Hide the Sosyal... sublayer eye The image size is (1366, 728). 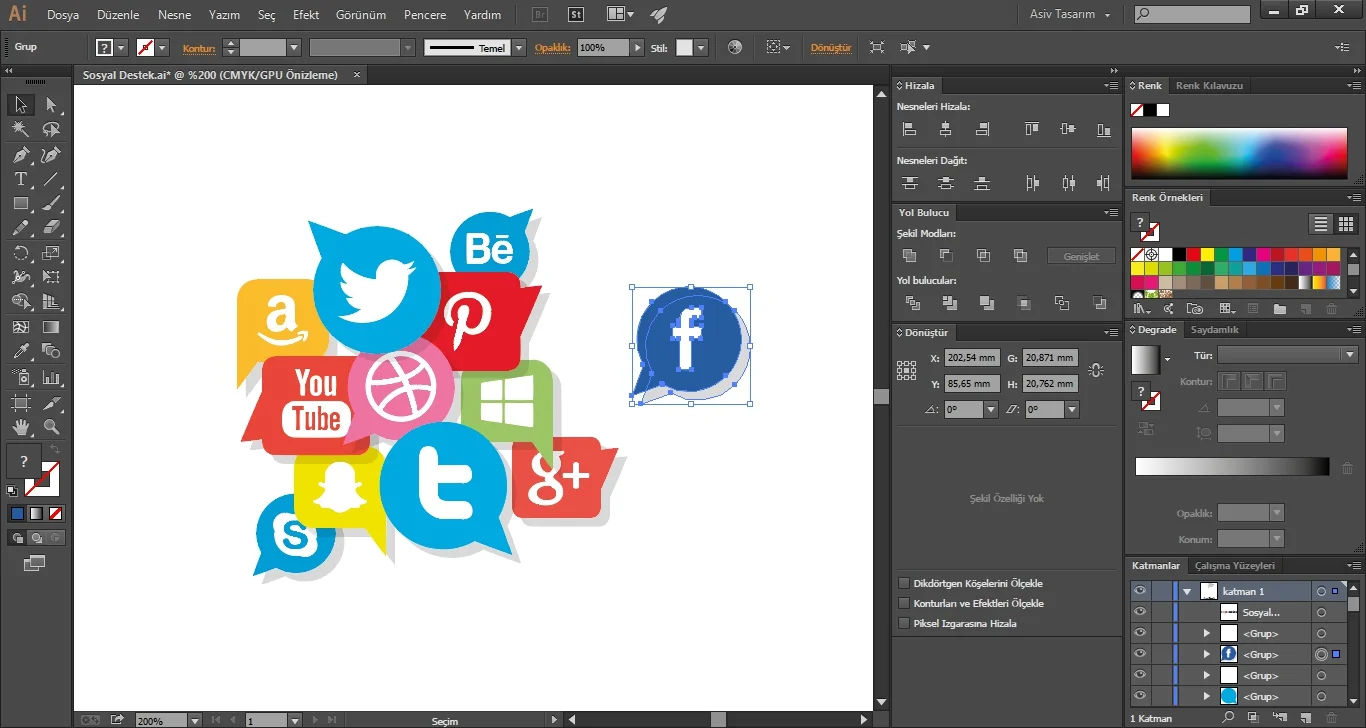(1139, 612)
